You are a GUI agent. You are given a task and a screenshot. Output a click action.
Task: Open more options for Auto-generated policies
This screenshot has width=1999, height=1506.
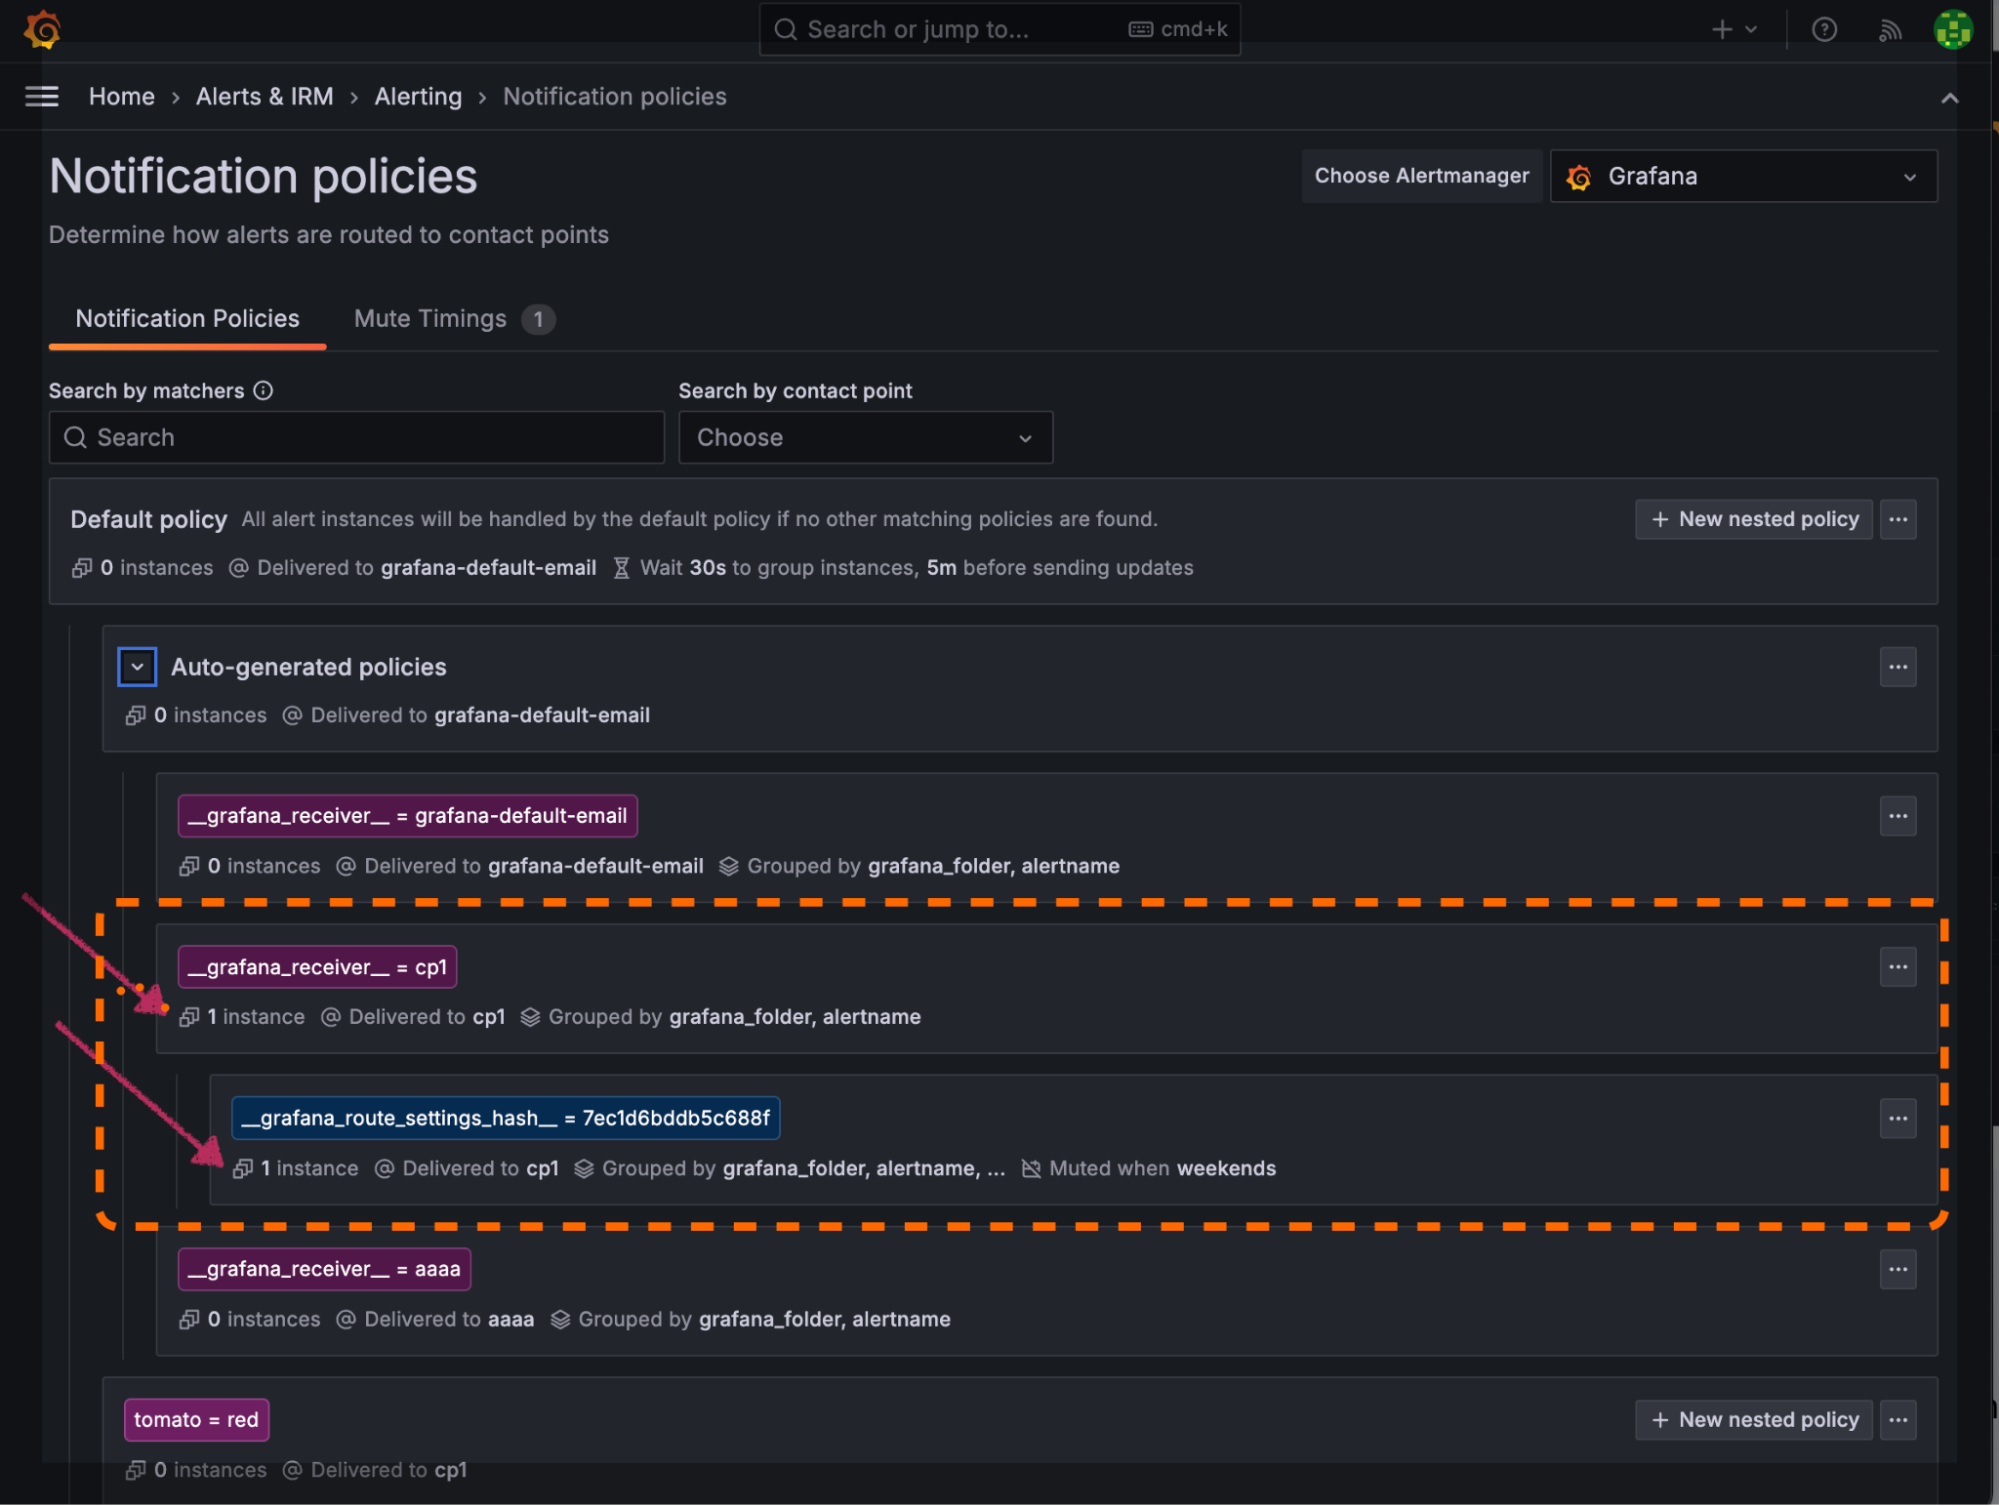(1898, 666)
